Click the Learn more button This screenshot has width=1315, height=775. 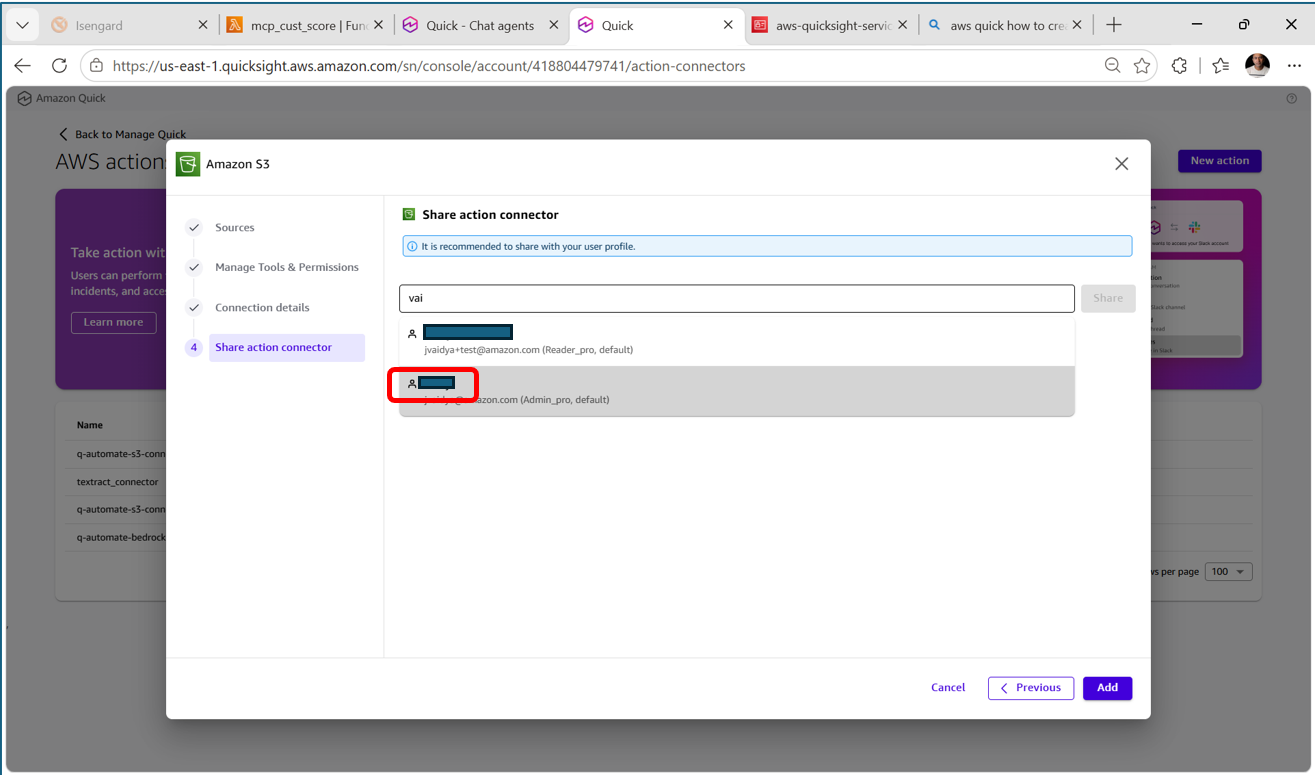[113, 322]
